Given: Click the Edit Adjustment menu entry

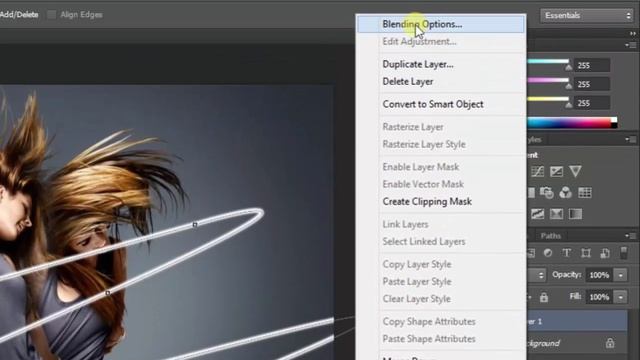Looking at the screenshot, I should click(x=441, y=41).
